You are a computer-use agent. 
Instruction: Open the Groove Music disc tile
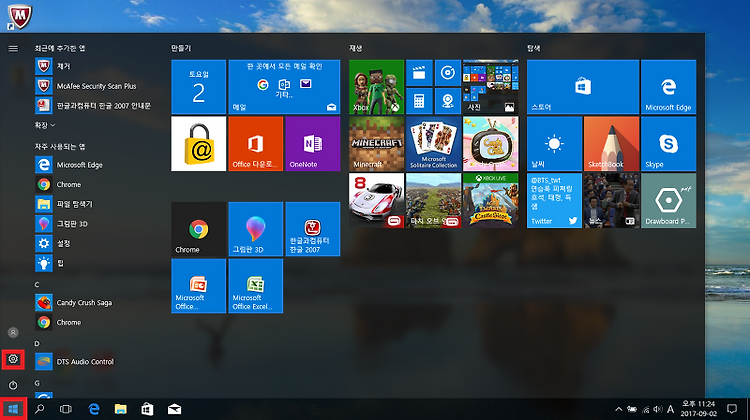(448, 73)
